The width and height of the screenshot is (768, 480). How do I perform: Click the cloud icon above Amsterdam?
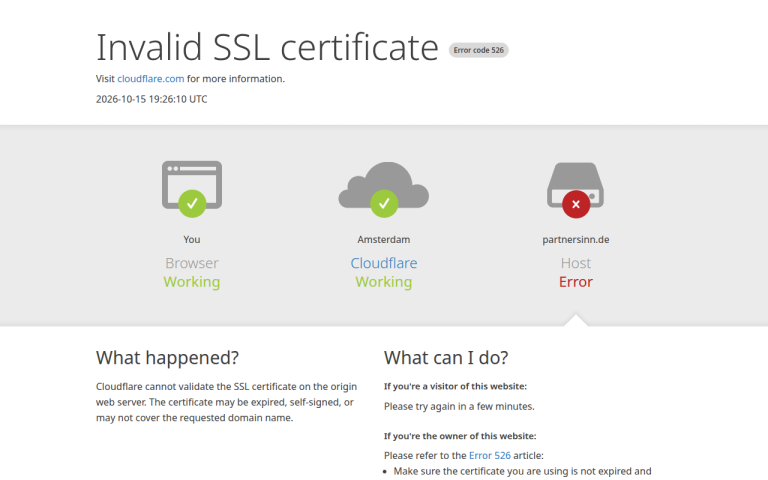[384, 190]
